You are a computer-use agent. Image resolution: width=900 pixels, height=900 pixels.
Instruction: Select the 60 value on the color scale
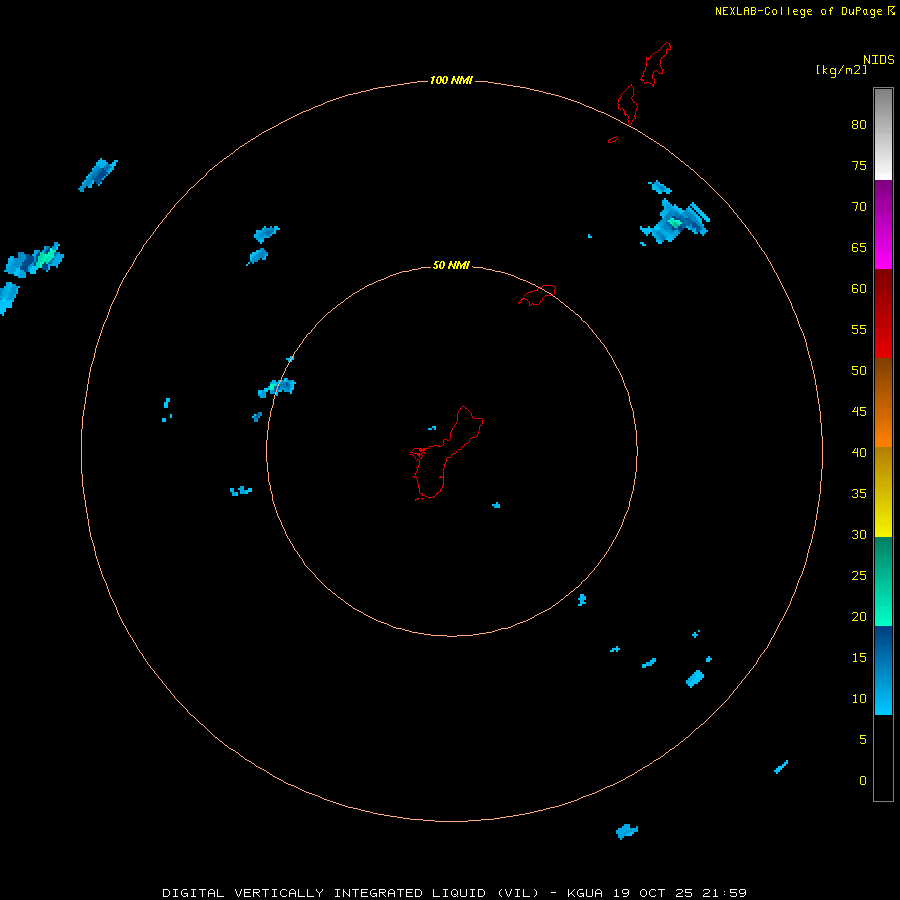click(x=859, y=289)
